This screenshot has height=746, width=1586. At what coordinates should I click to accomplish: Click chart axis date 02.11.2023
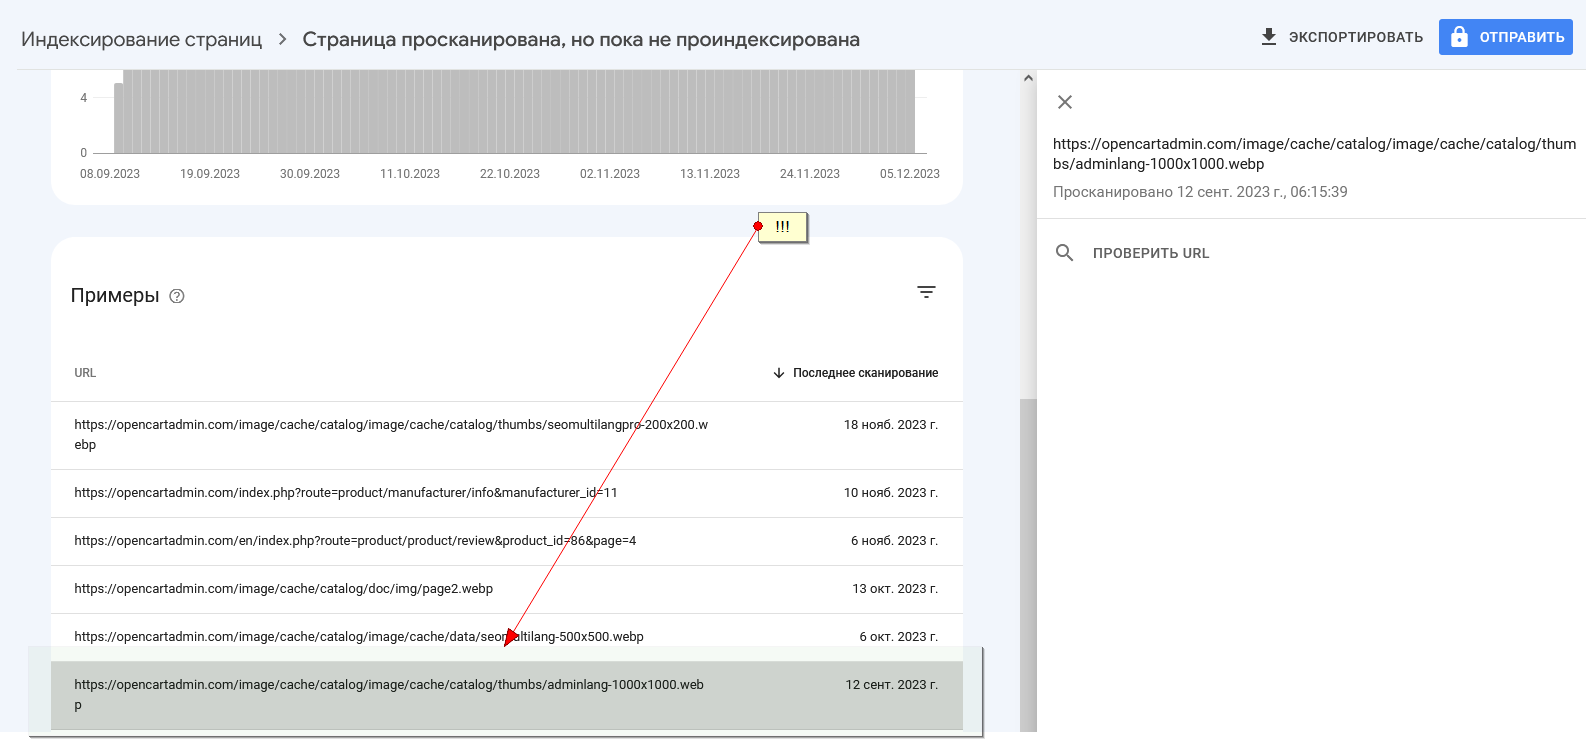610,174
